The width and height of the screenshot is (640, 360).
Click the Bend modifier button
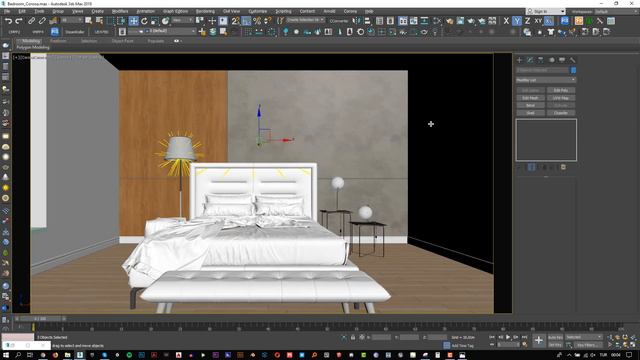pos(530,105)
